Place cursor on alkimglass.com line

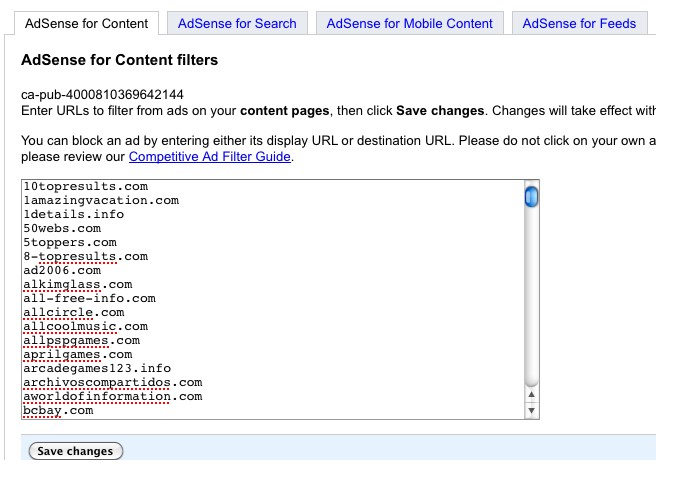(77, 284)
